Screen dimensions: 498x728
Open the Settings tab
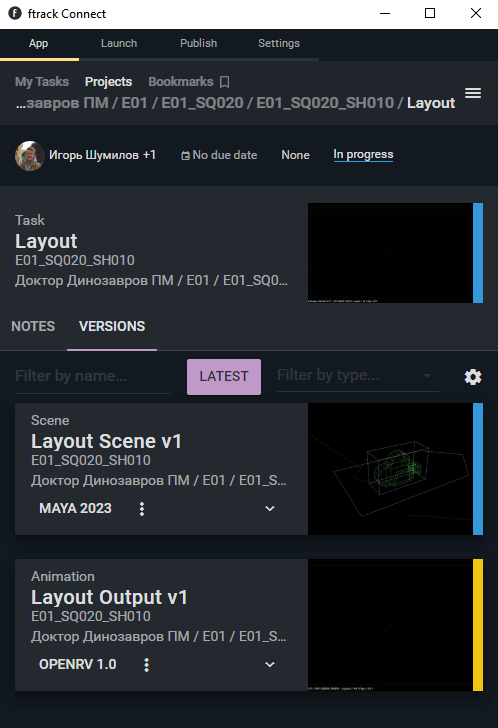coord(278,44)
